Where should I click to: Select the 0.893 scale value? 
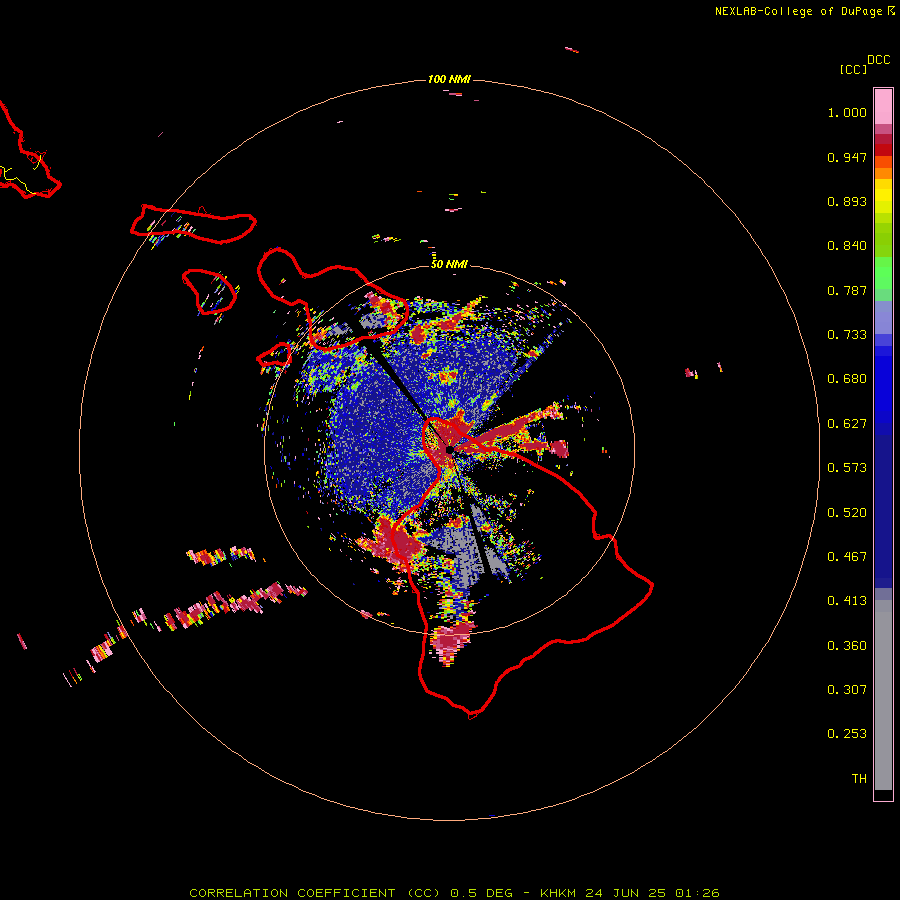[847, 201]
